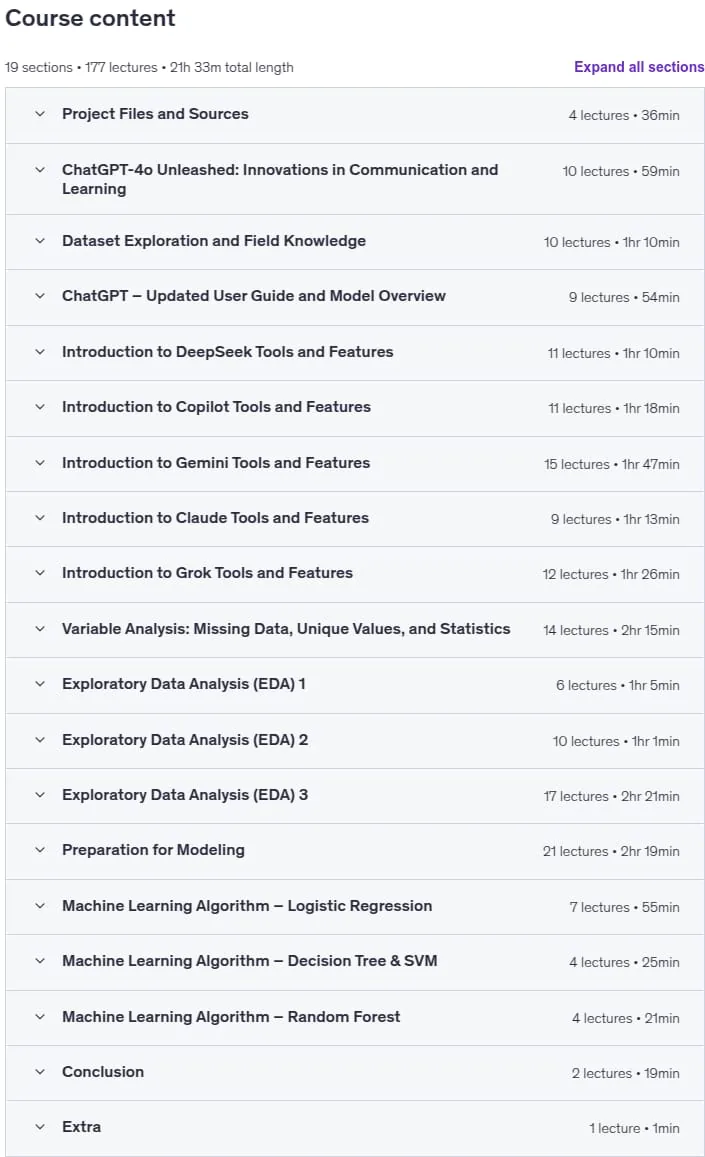Expand the Conclusion section chevron

(x=40, y=1072)
